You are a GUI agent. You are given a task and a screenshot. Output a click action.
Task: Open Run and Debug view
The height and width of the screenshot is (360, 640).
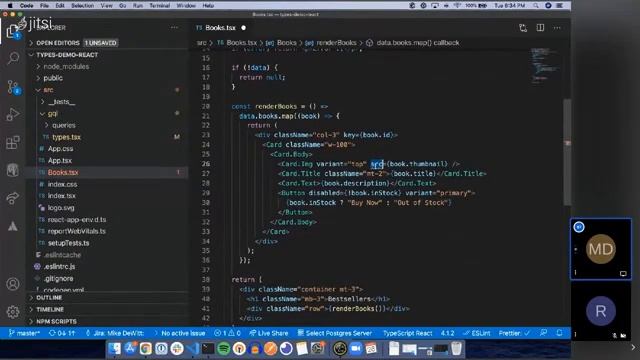[13, 114]
